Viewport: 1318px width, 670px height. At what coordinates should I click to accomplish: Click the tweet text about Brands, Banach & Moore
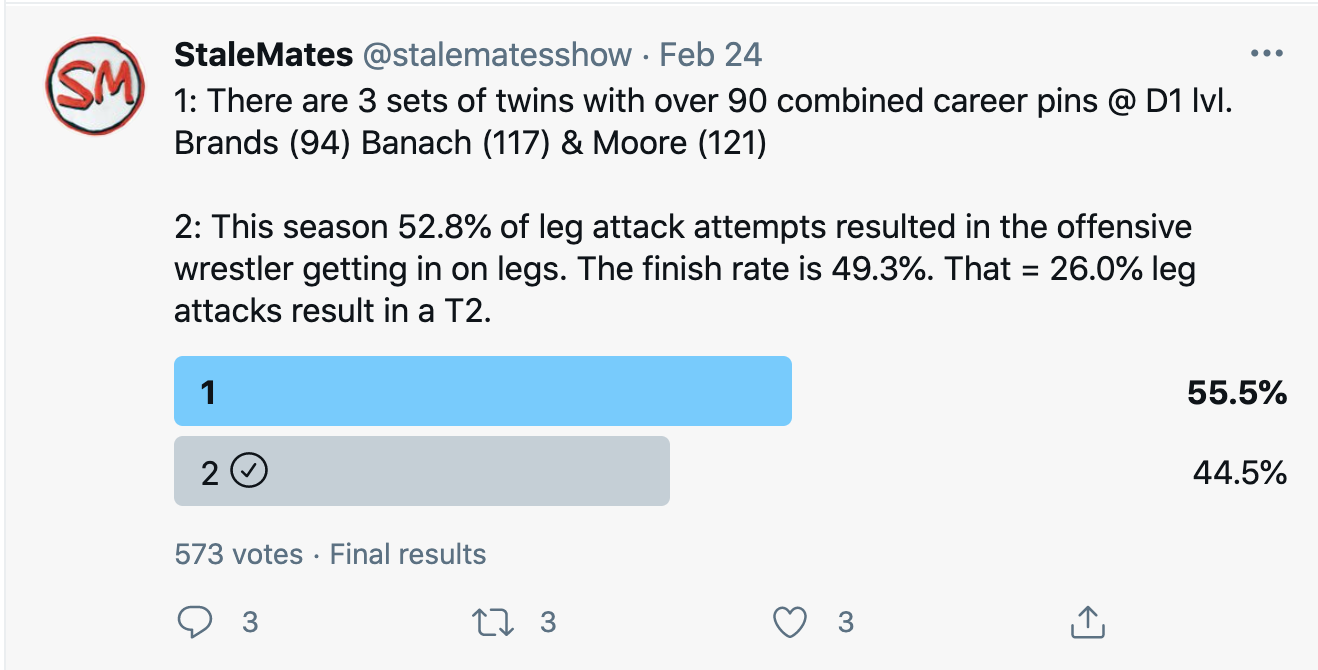click(470, 144)
